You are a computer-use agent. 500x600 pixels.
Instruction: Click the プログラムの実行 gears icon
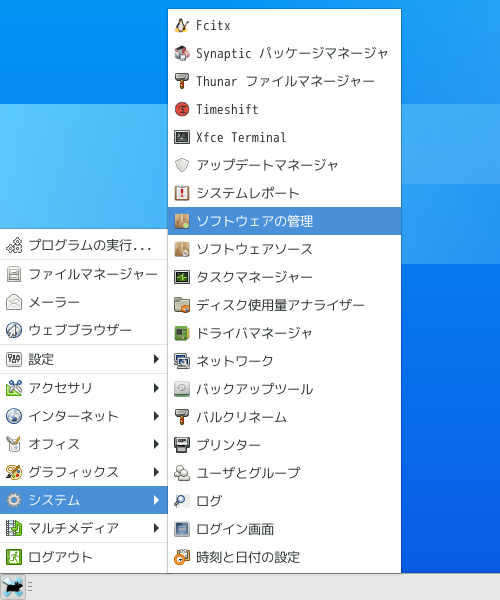tap(14, 246)
